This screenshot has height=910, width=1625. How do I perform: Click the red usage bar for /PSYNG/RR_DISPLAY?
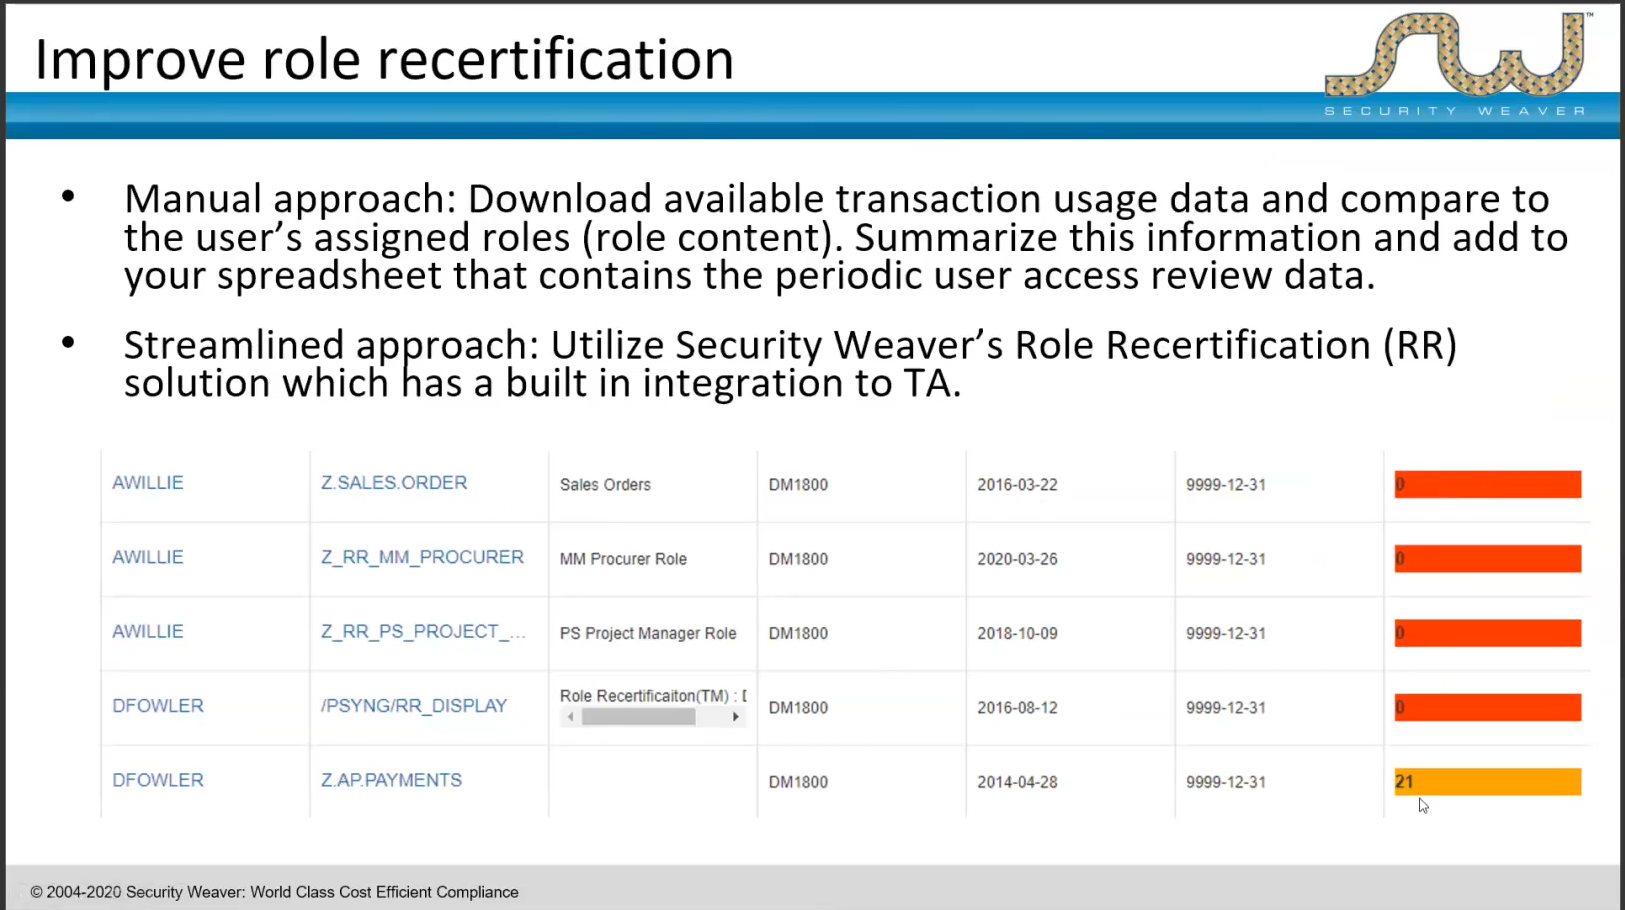(x=1488, y=707)
